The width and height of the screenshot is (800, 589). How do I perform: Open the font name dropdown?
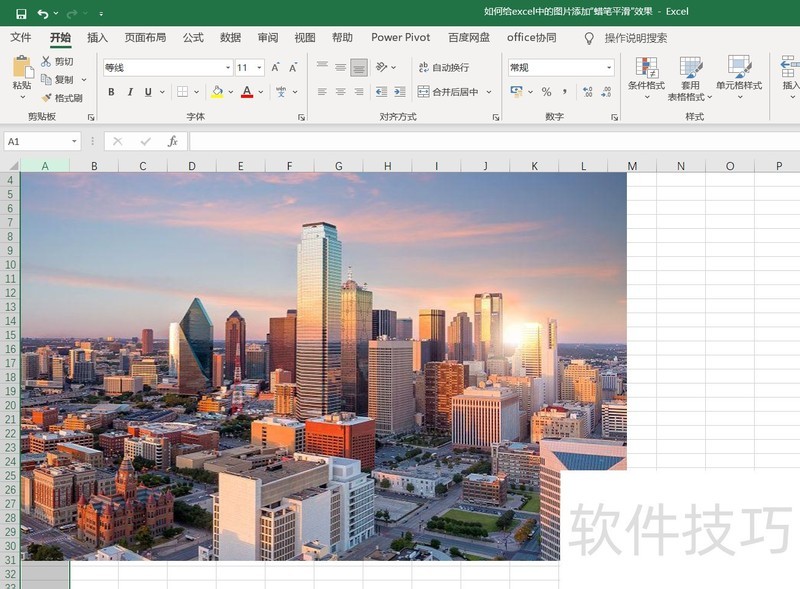pos(226,67)
